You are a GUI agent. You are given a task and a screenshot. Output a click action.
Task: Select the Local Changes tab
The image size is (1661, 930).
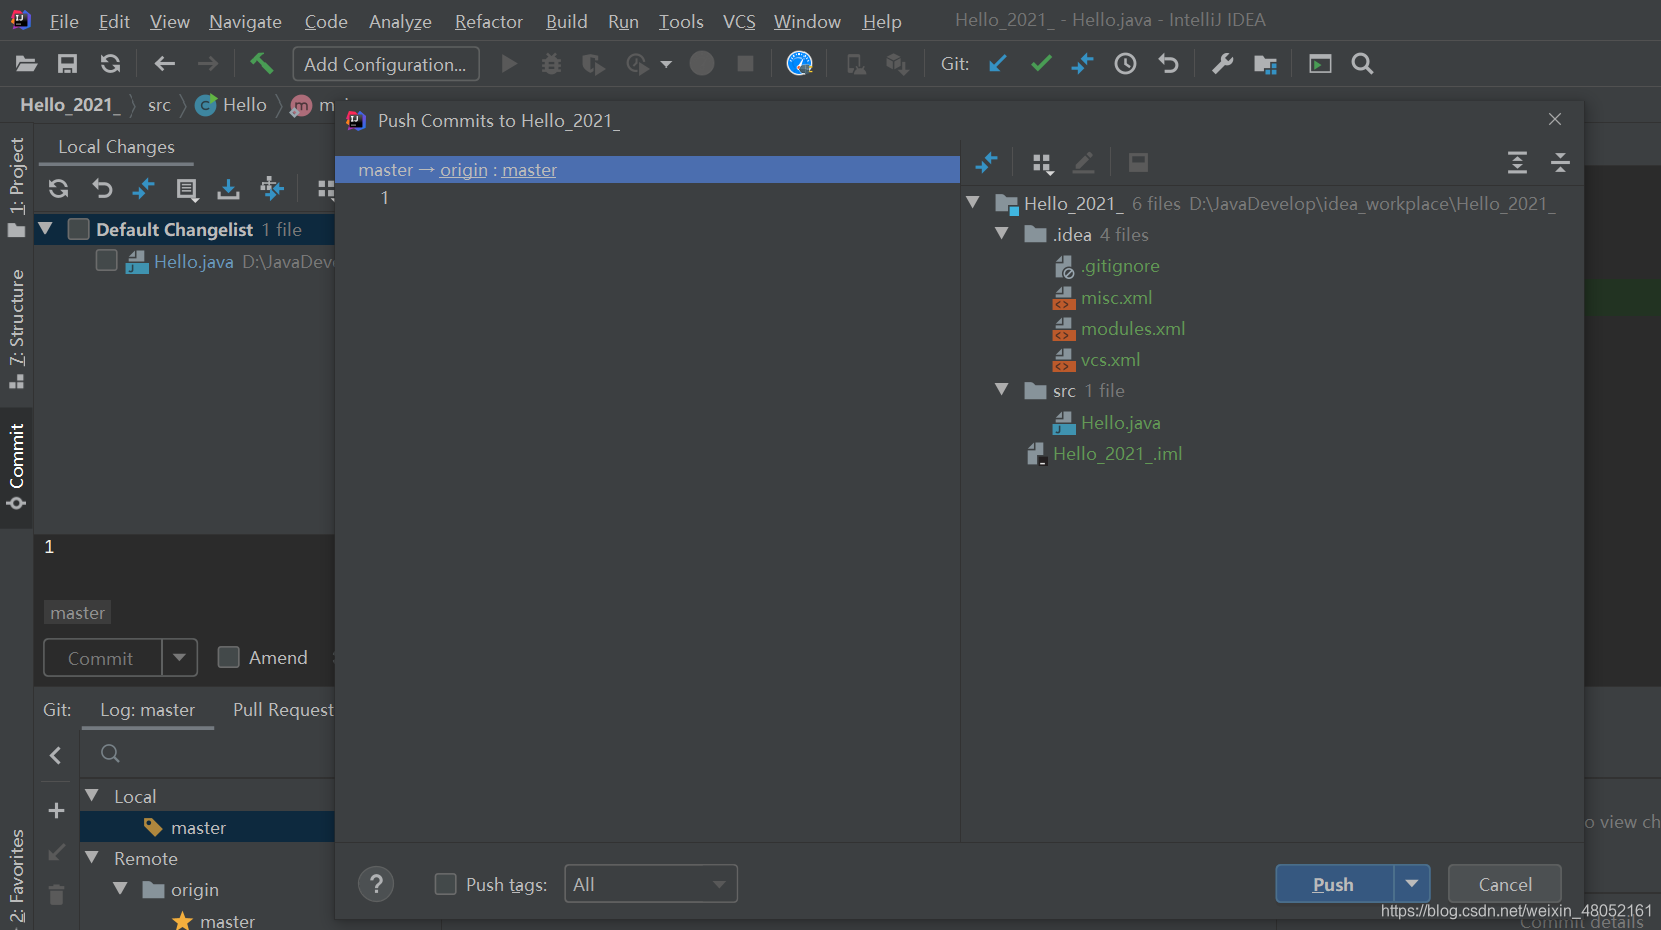116,147
